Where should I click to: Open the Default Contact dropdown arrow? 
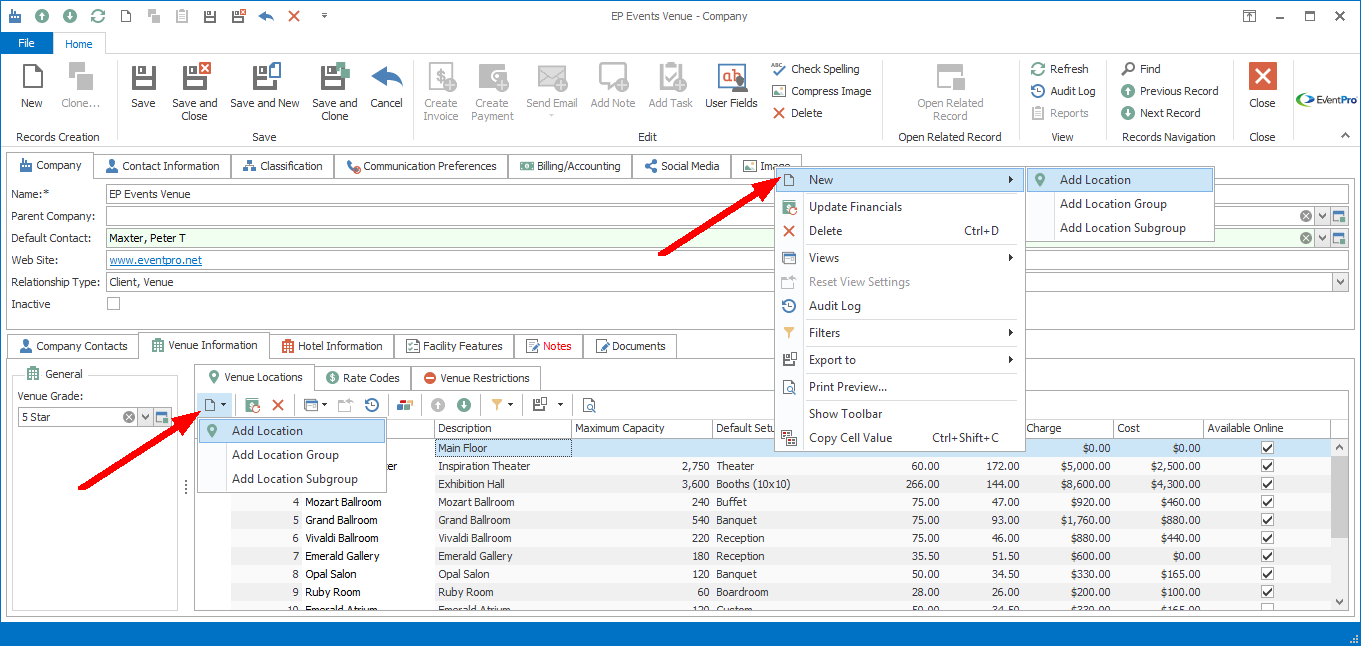(x=1322, y=238)
